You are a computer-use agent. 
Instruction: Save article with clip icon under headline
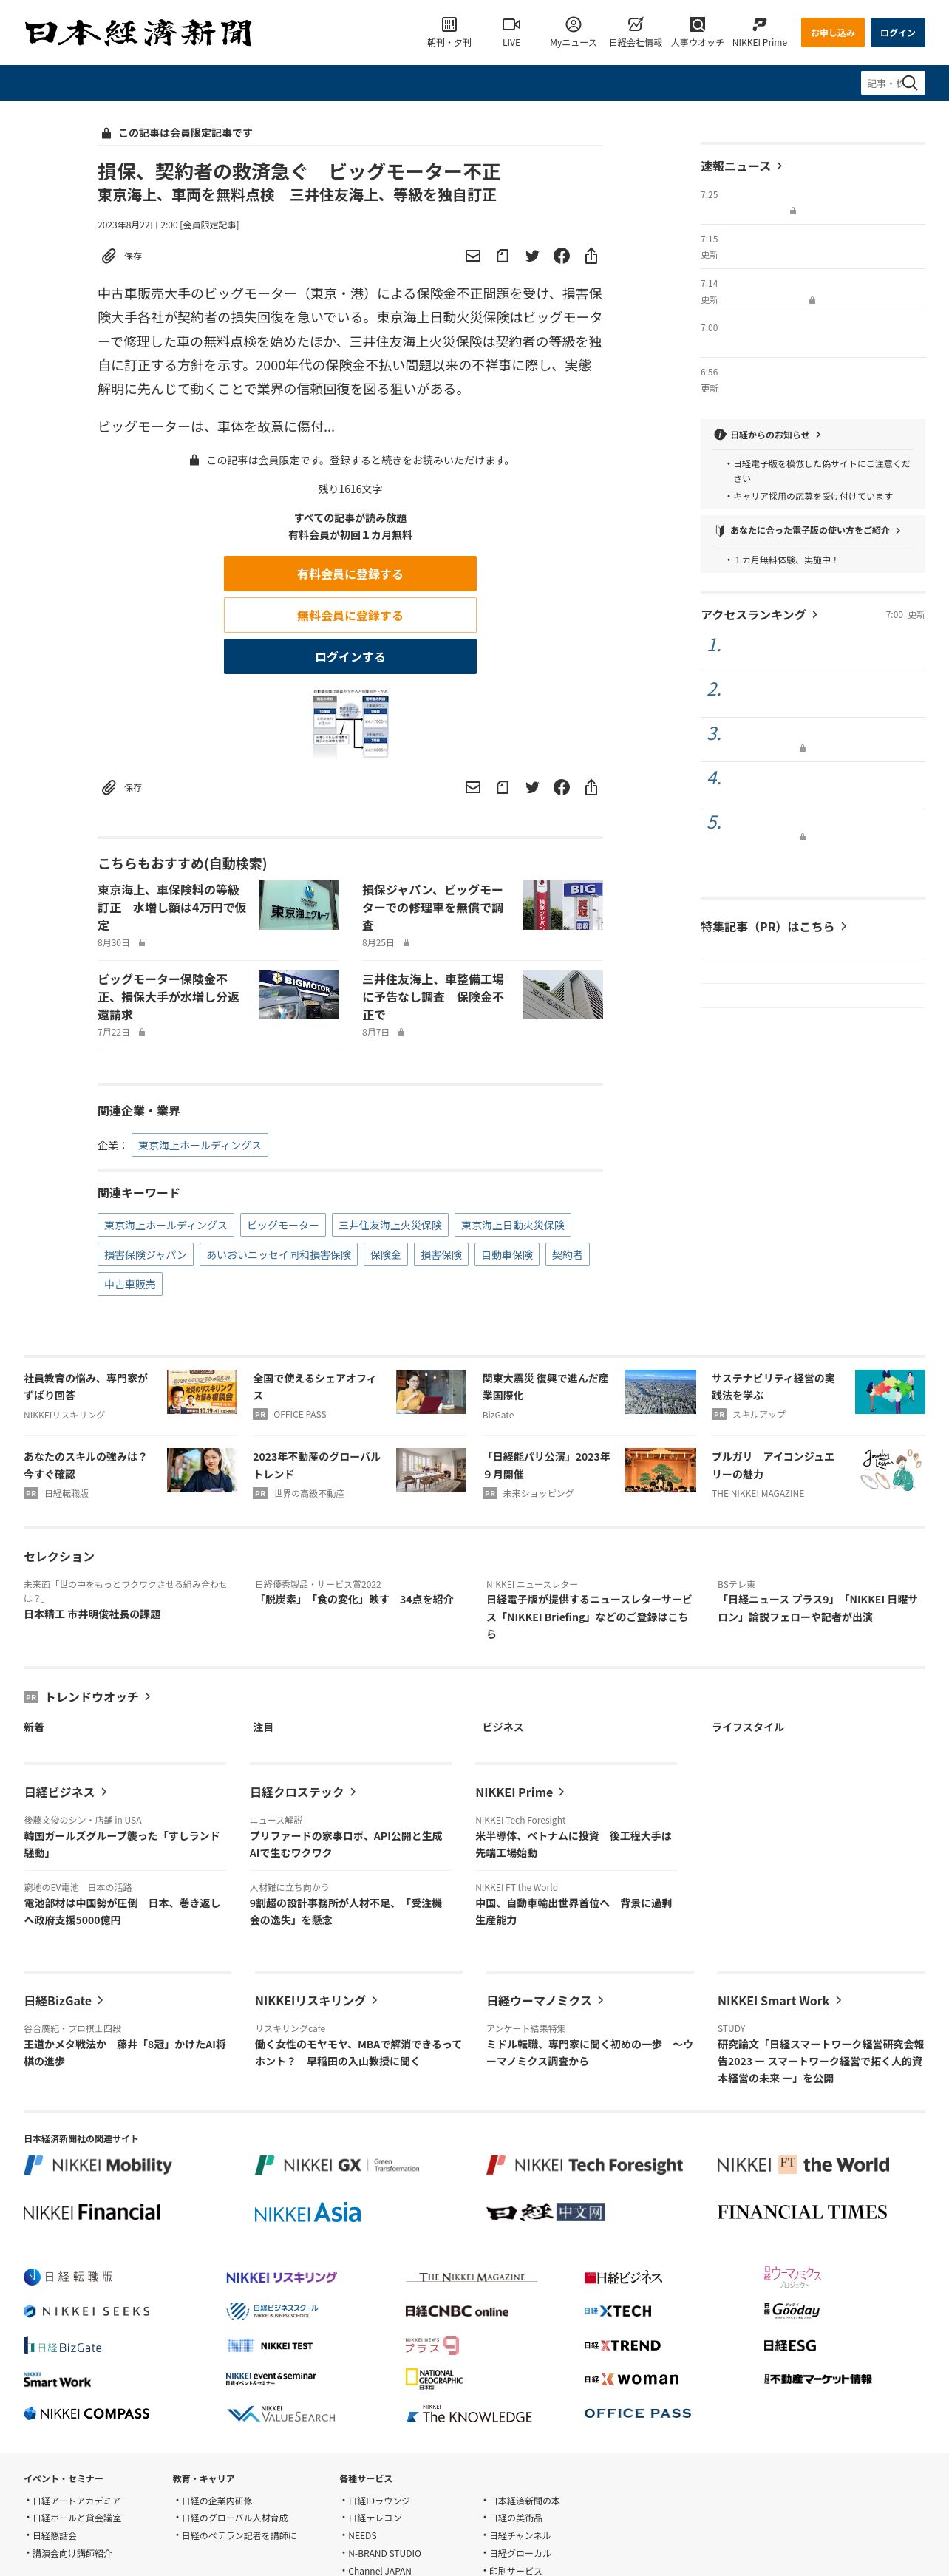point(109,256)
